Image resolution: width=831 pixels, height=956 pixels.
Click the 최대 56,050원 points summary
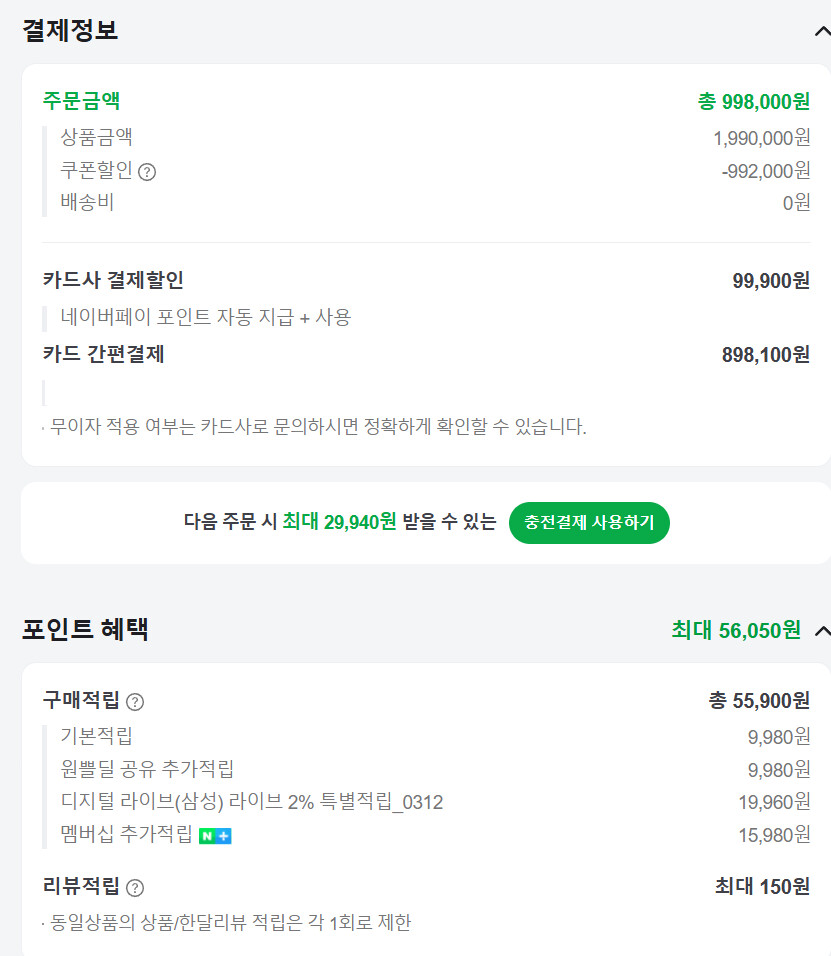pos(736,630)
